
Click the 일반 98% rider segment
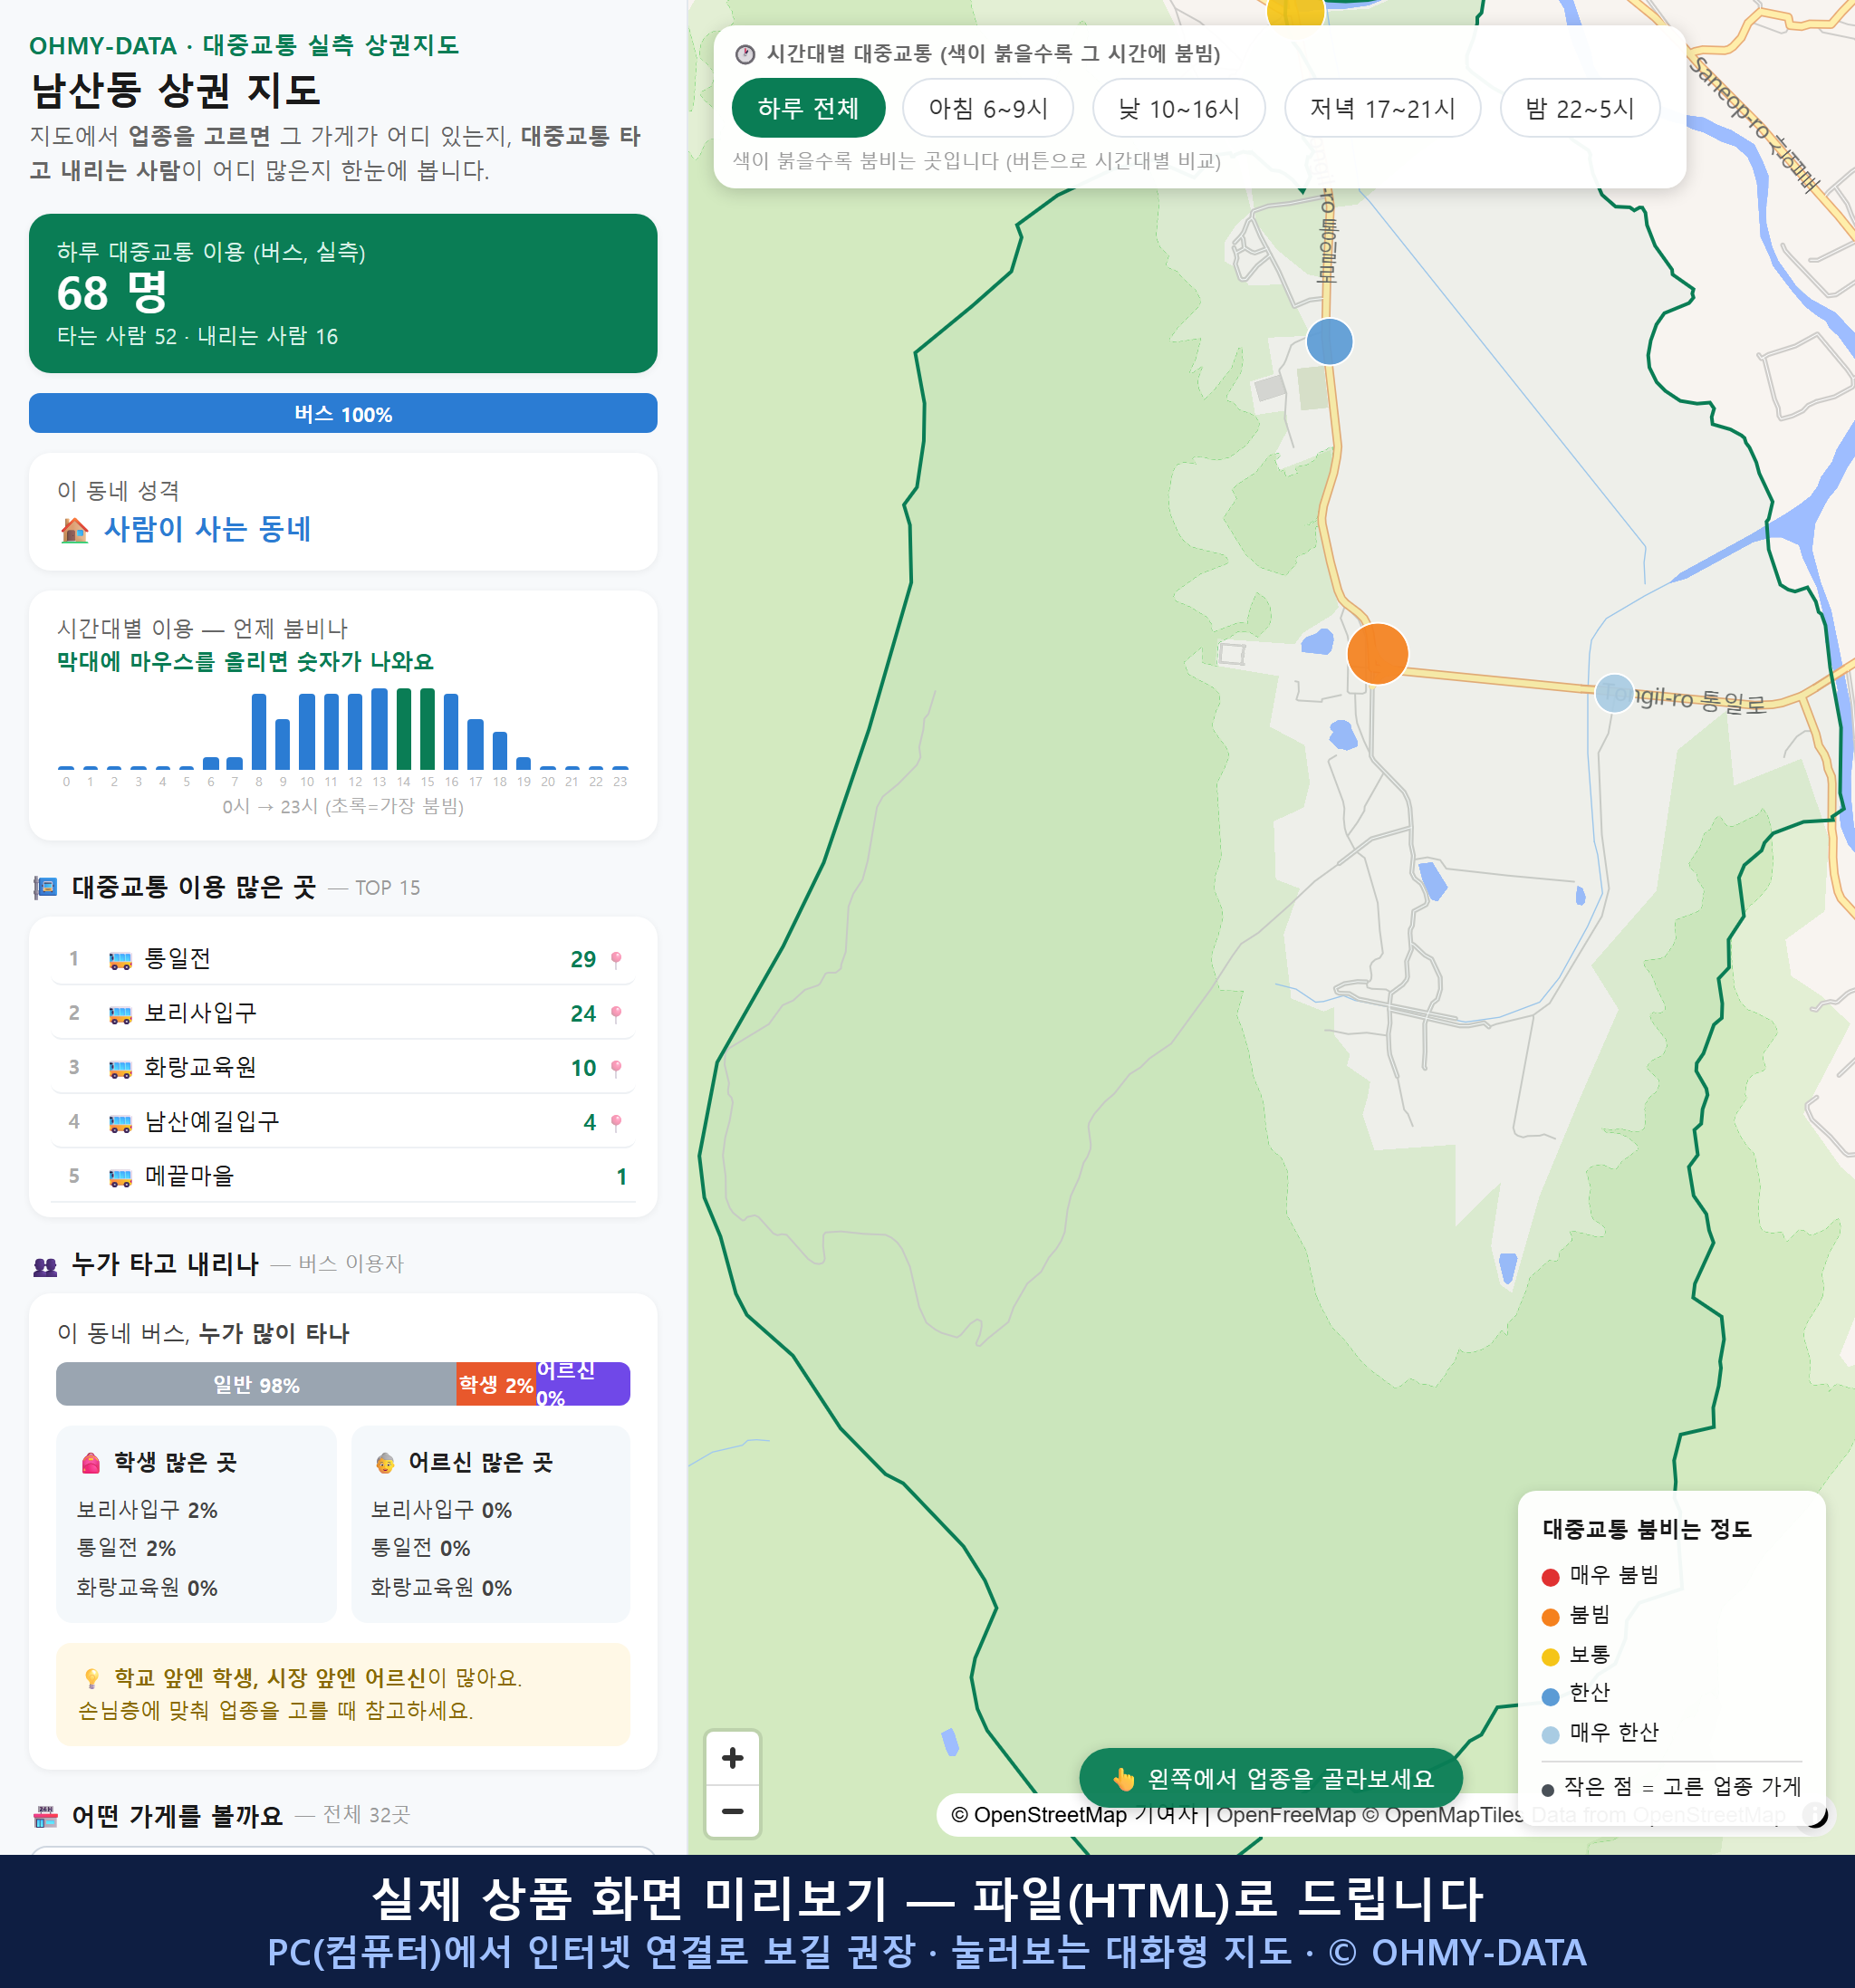tap(256, 1384)
